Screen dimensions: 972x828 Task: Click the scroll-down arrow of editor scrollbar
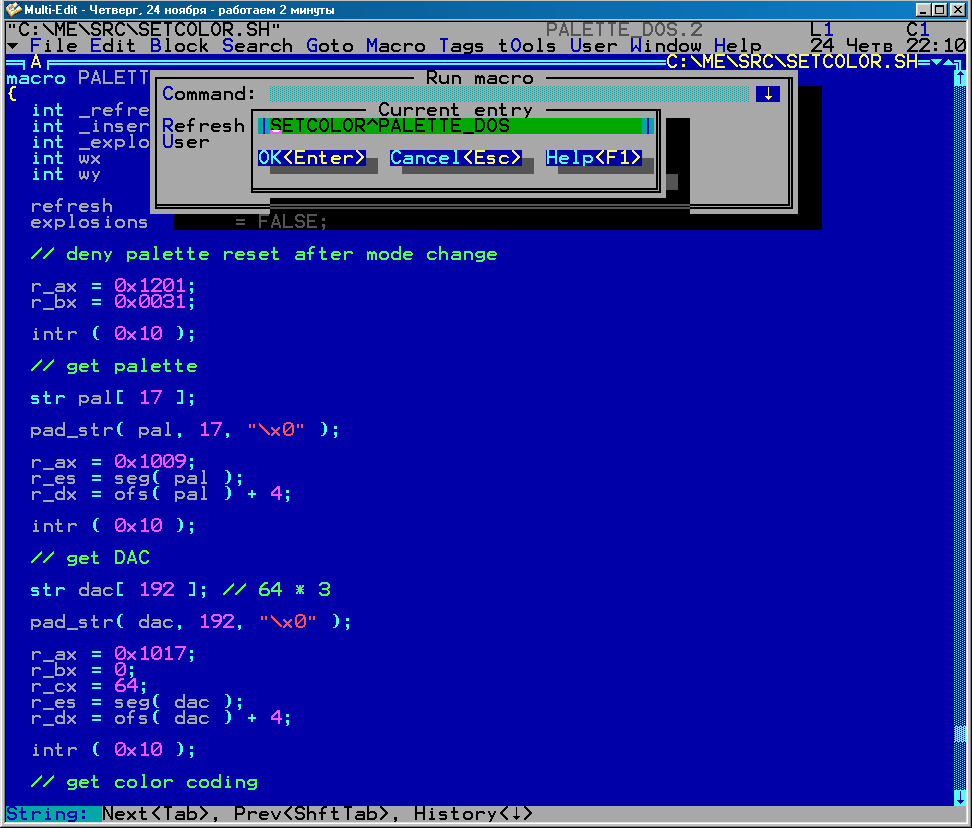960,797
